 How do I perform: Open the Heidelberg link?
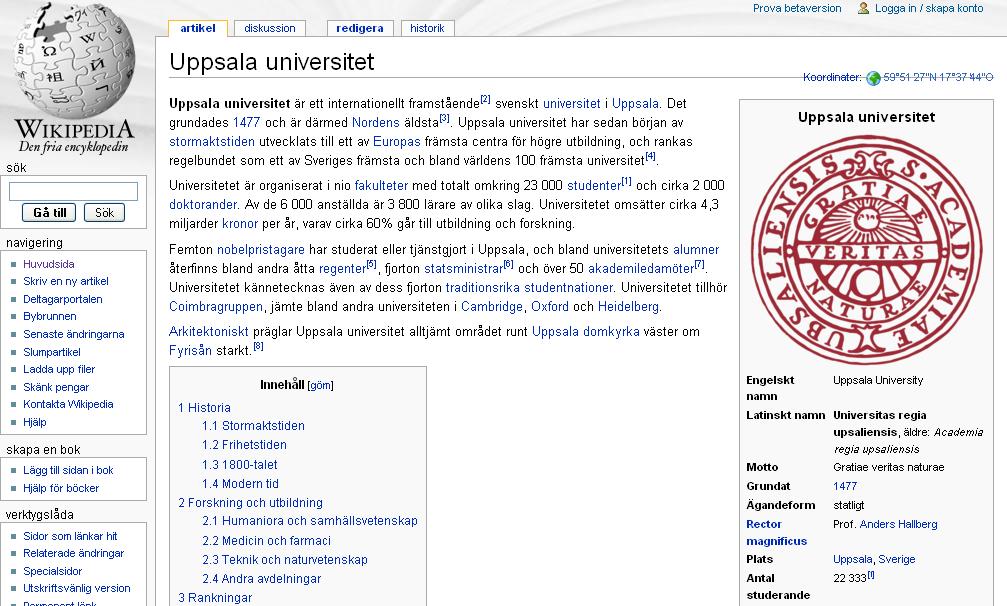pos(628,307)
